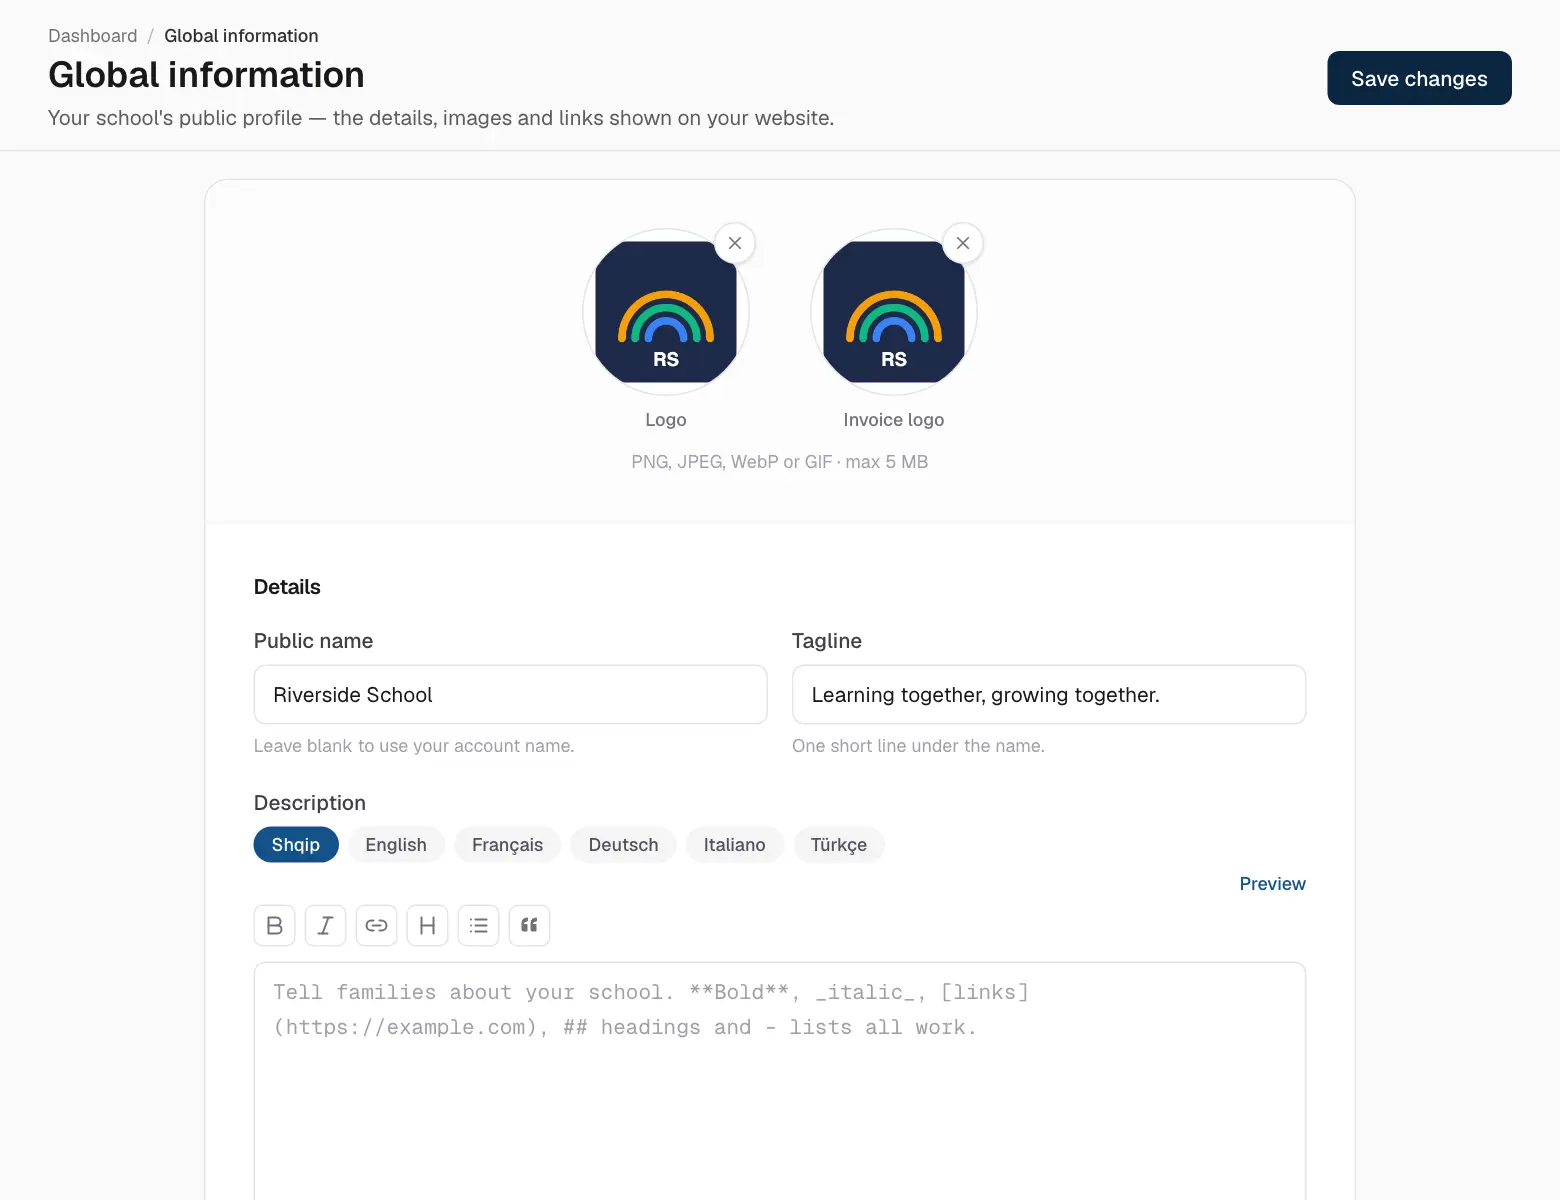Open the description Preview link
The width and height of the screenshot is (1560, 1200).
tap(1272, 883)
